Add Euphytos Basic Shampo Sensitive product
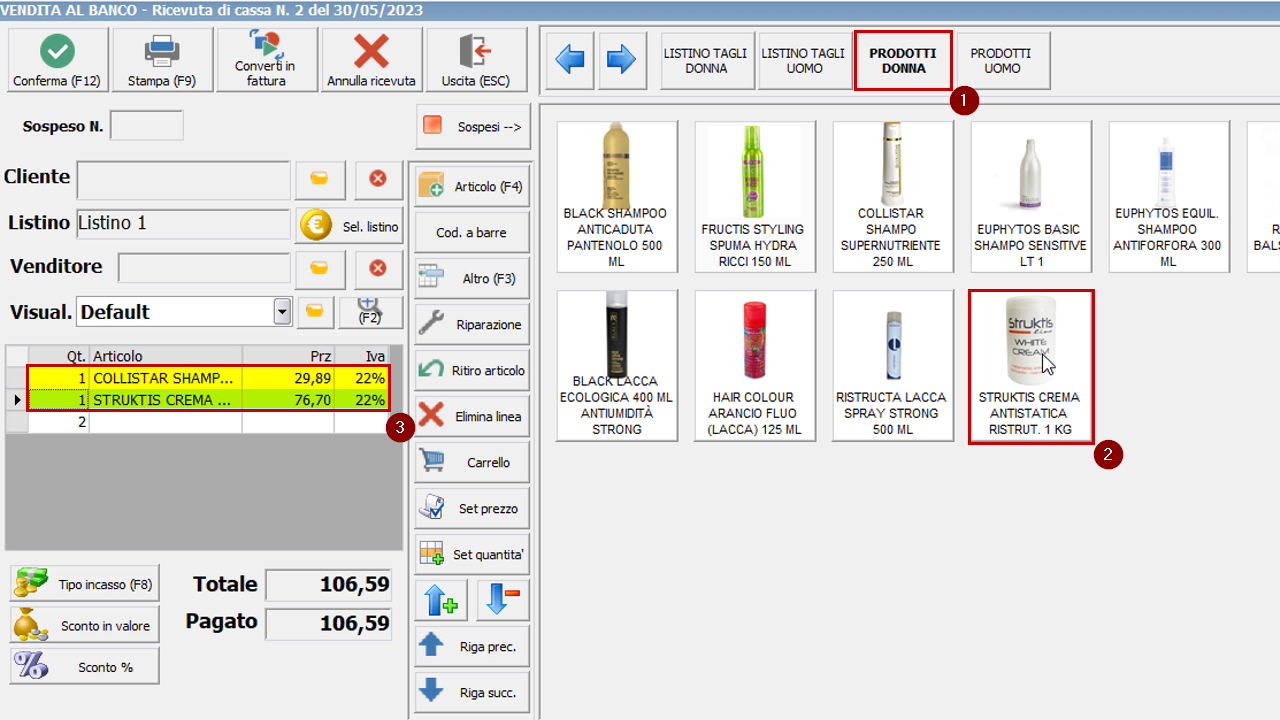1280x720 pixels. [1031, 197]
